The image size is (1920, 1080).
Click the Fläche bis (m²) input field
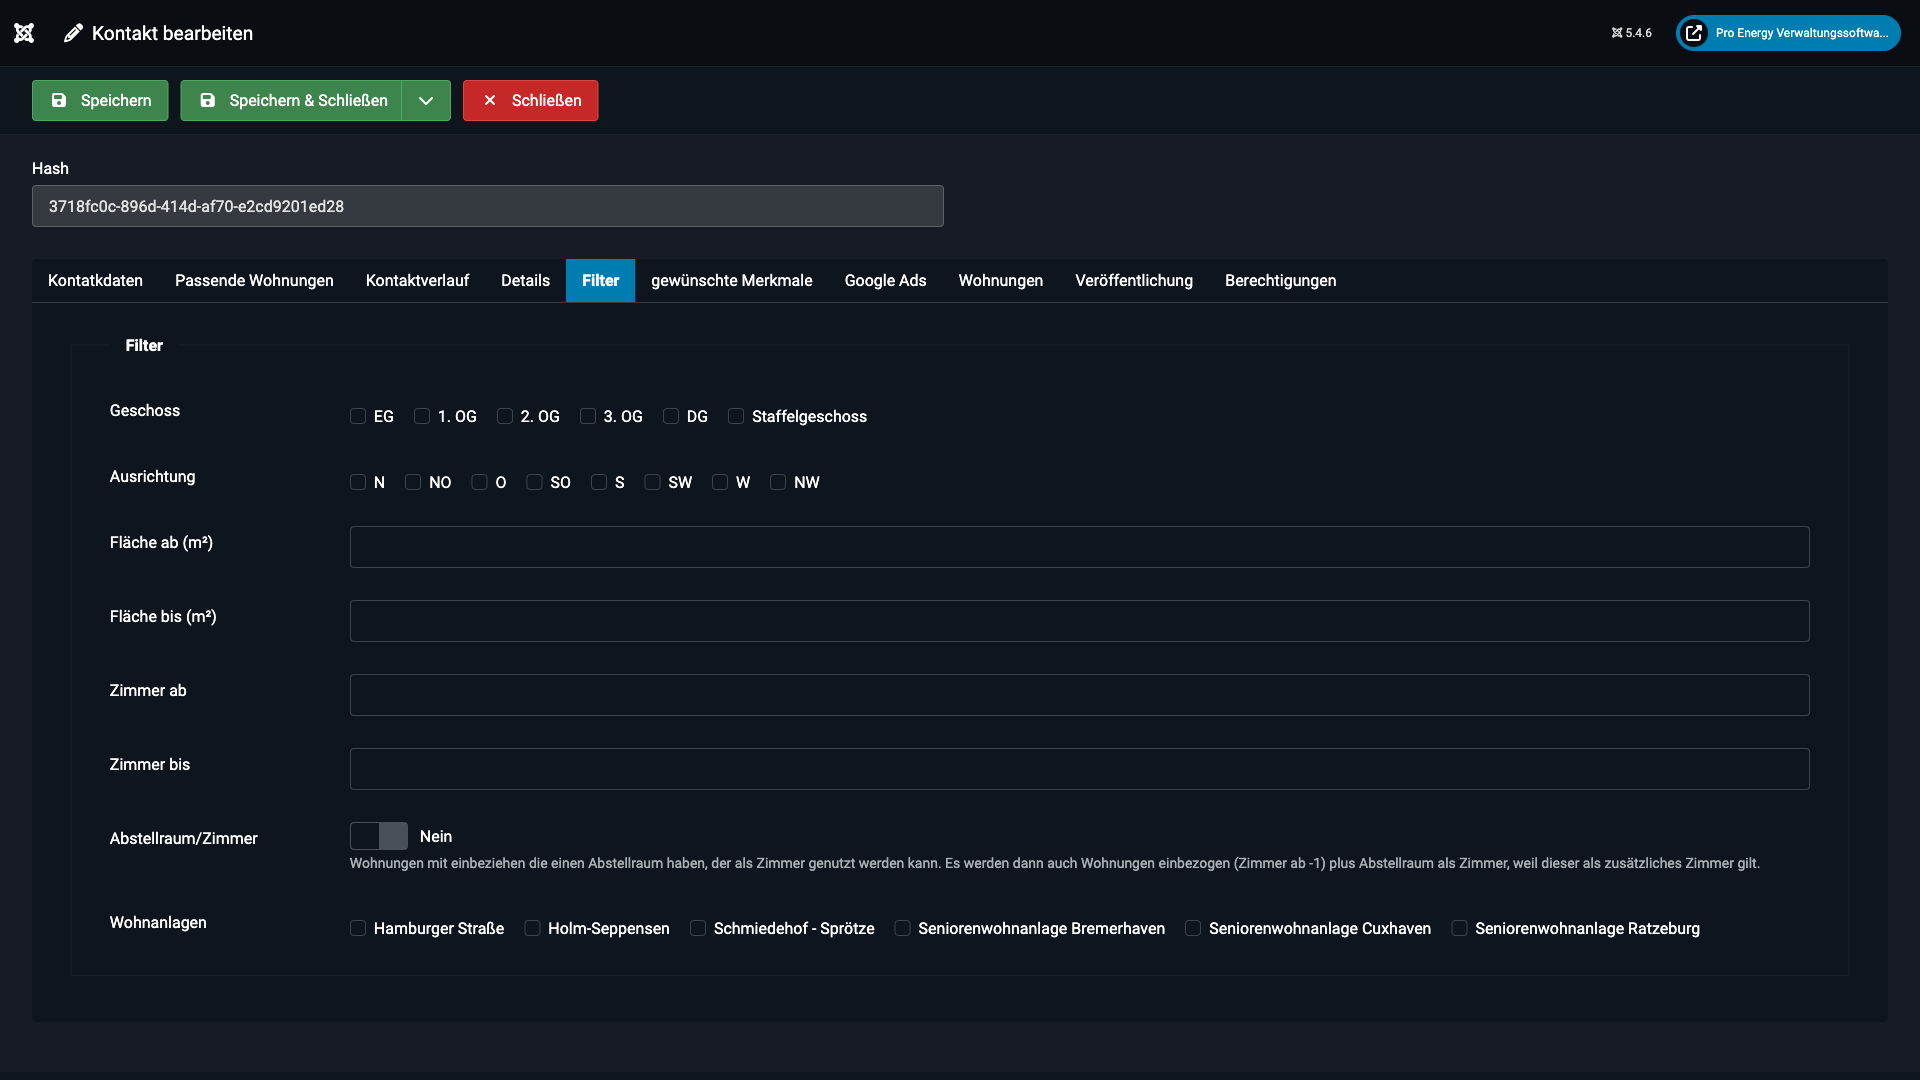tap(1079, 621)
